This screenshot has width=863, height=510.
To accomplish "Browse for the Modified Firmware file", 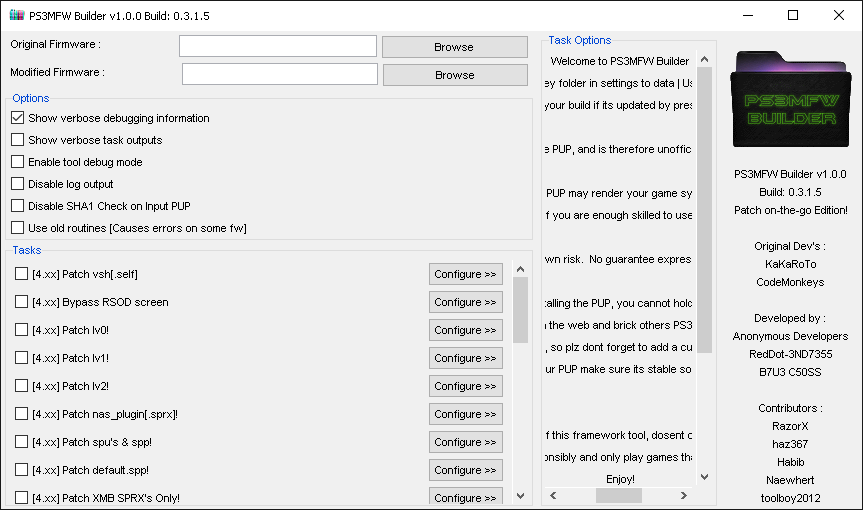I will tap(455, 75).
